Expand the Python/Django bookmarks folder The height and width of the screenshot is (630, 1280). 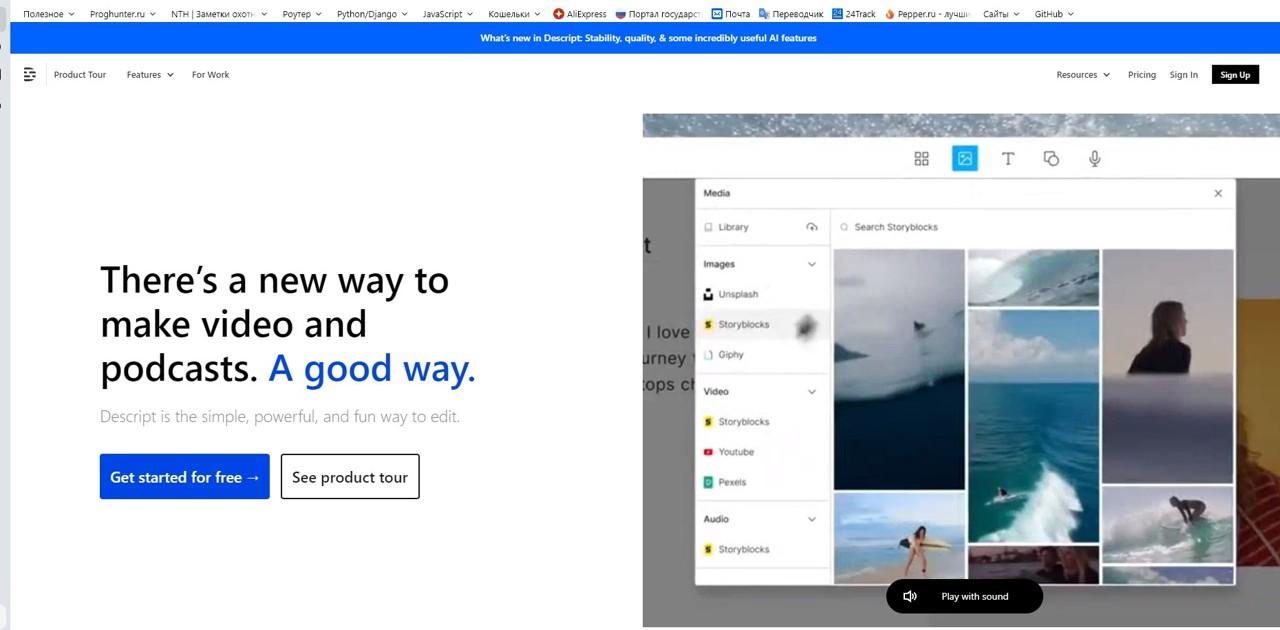click(373, 14)
